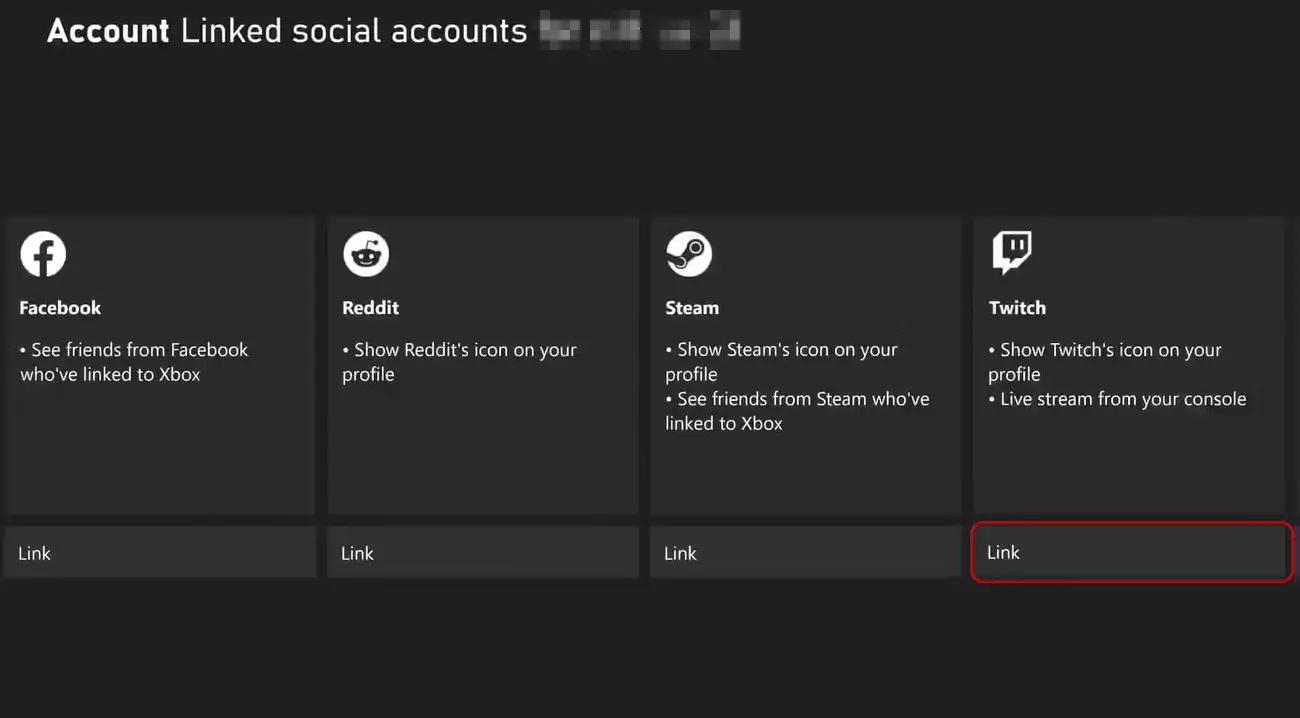Click the "Reddit" card title
Viewport: 1300px width, 718px height.
coord(370,308)
